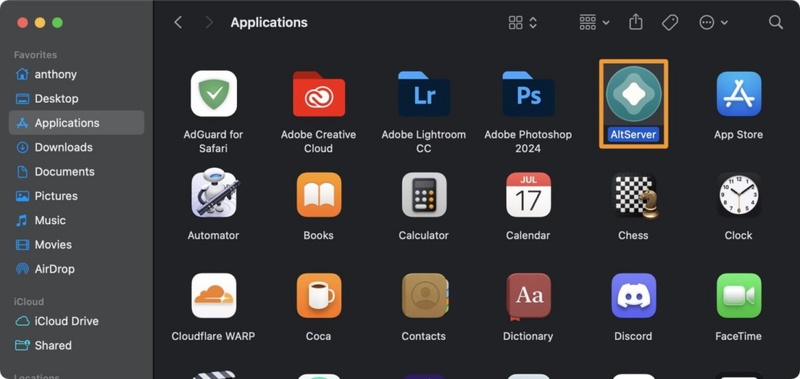Open the Adobe Photoshop 2024 folder
Screen dimensions: 800x379
pos(528,94)
